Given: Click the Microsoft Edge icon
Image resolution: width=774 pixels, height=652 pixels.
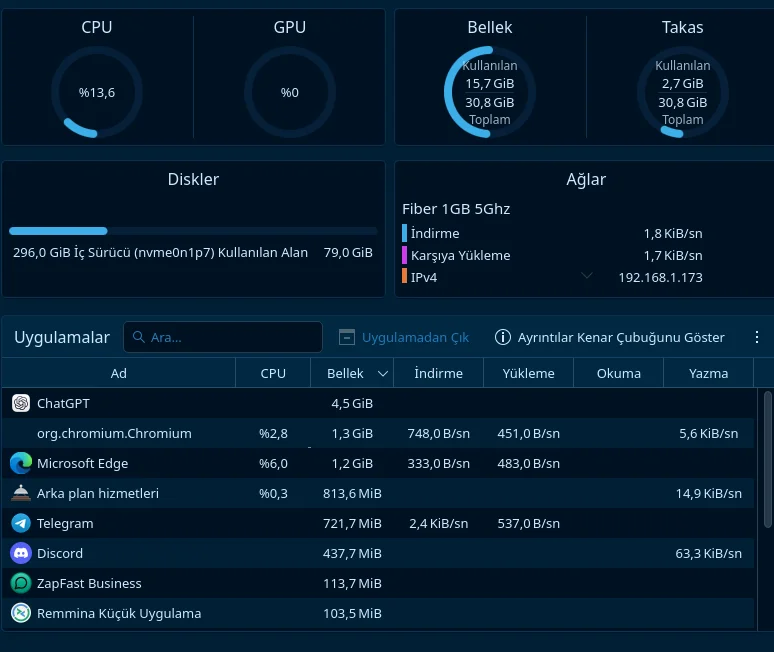Looking at the screenshot, I should click(x=21, y=463).
